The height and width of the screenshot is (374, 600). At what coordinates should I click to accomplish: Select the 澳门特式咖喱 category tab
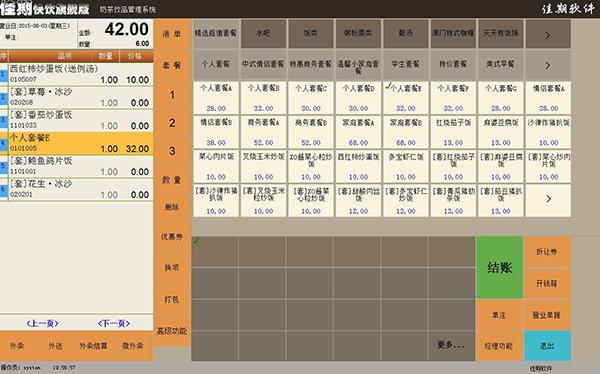click(x=453, y=34)
